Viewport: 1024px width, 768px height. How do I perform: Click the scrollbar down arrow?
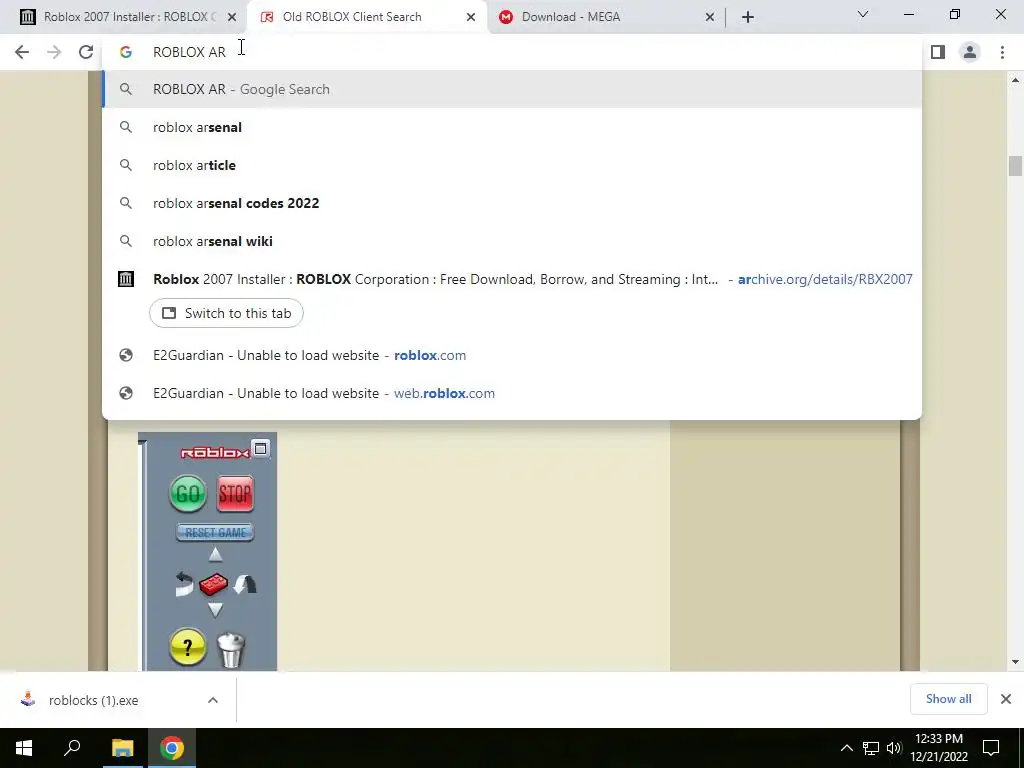pyautogui.click(x=1014, y=662)
